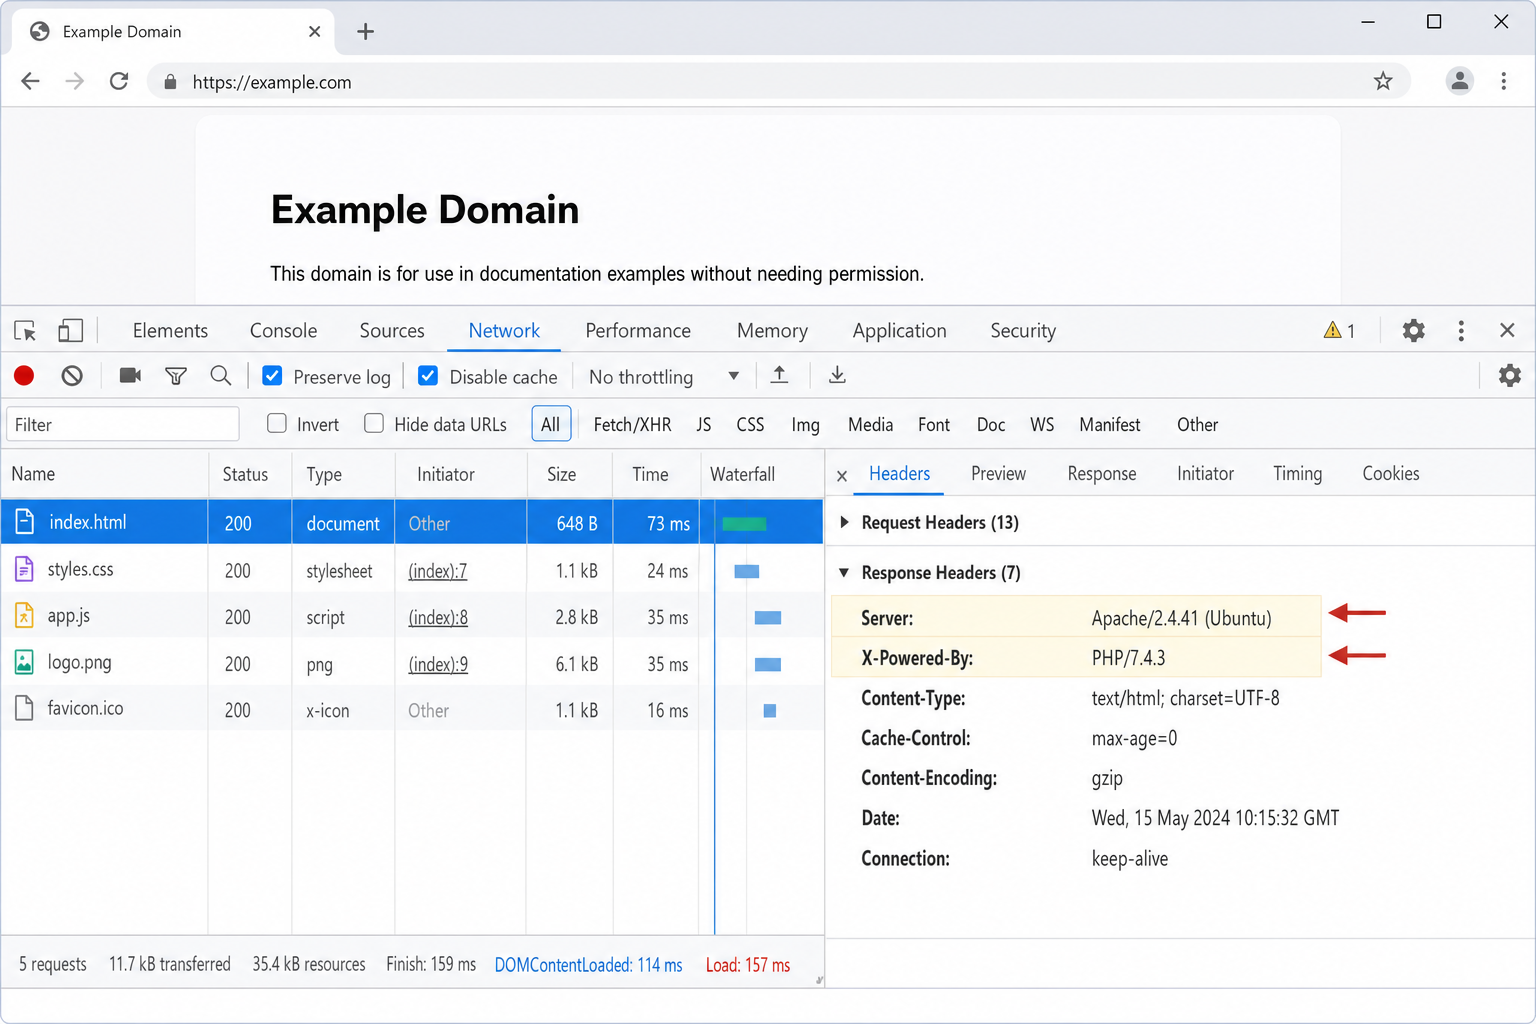1536x1024 pixels.
Task: Select the All filter type
Action: click(551, 424)
